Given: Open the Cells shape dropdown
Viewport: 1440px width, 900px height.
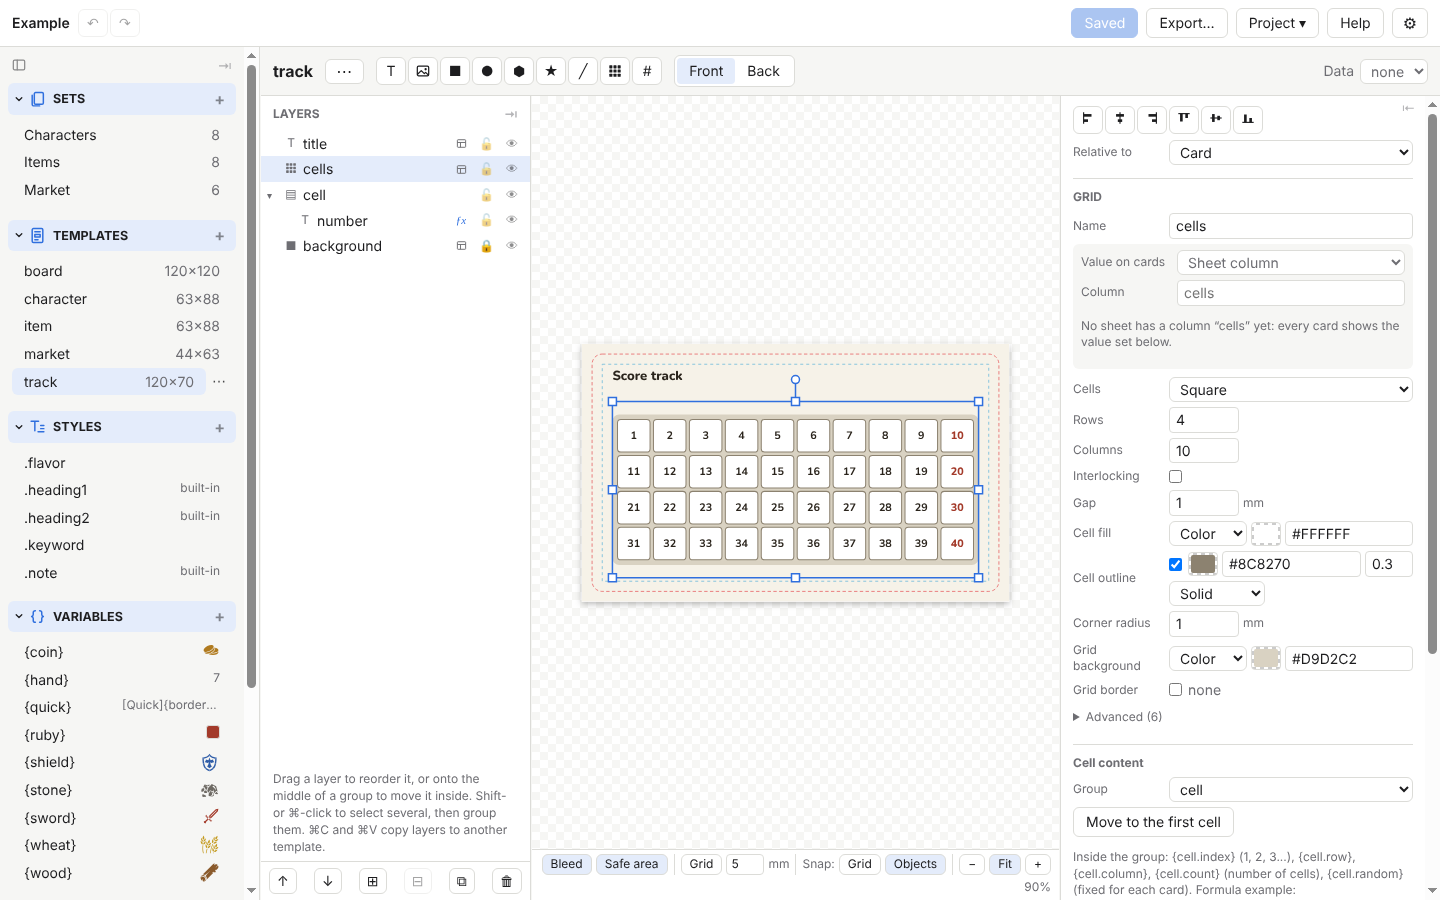Looking at the screenshot, I should coord(1291,390).
